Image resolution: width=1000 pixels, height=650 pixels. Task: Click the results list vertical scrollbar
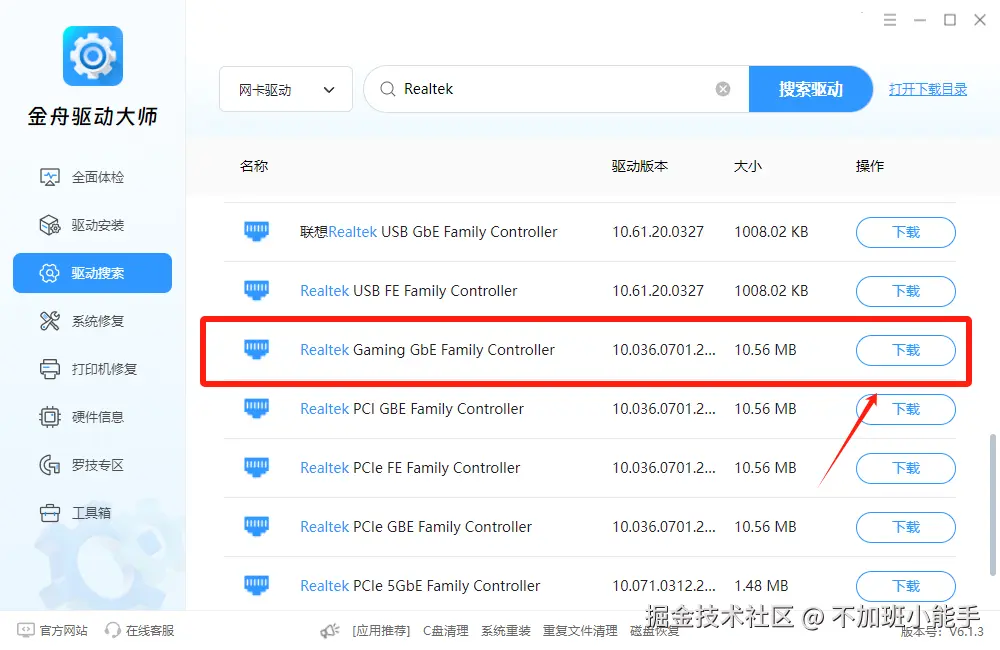992,504
